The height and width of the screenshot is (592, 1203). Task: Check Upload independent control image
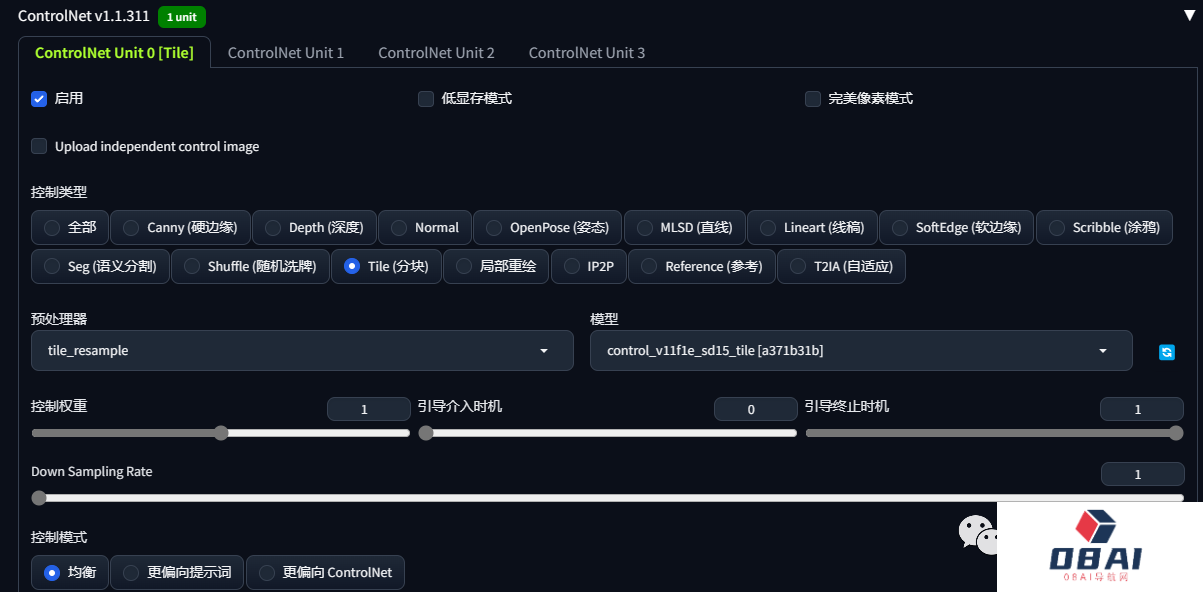40,147
